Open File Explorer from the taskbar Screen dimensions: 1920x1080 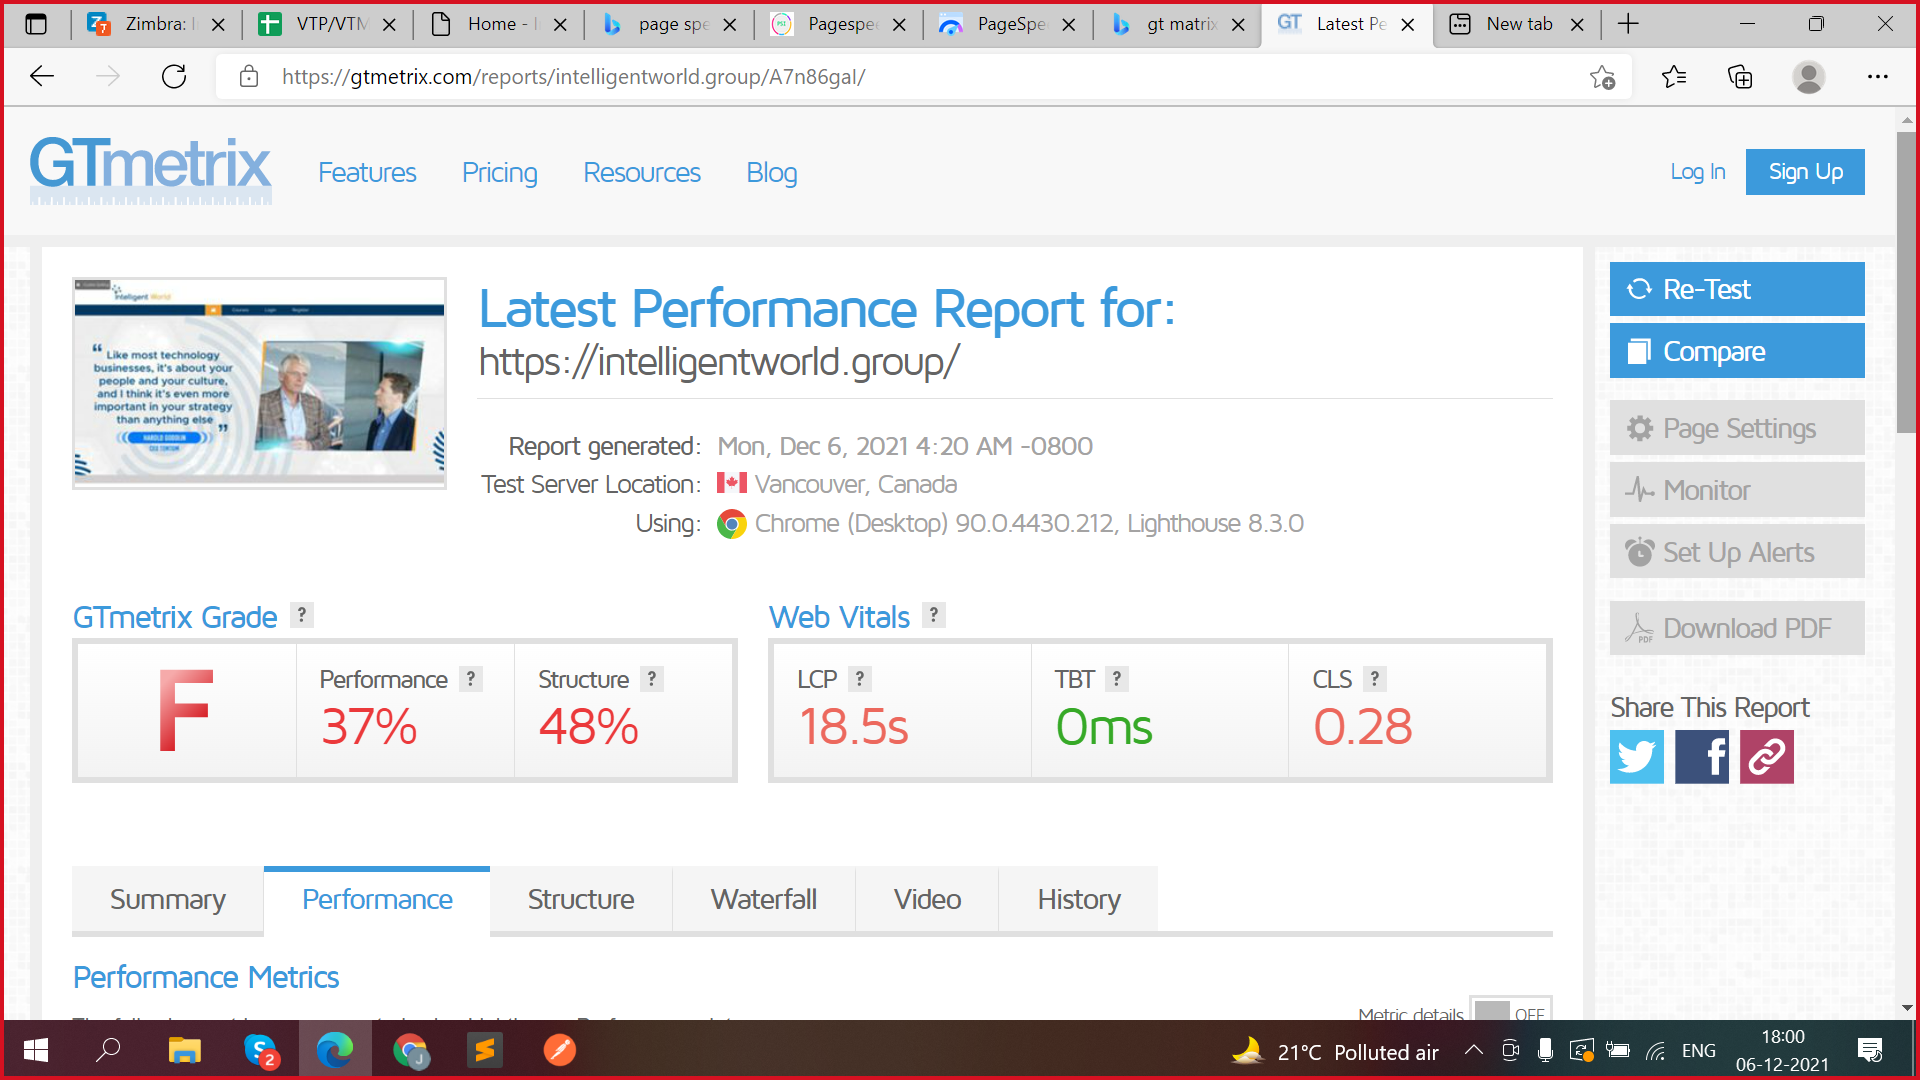pyautogui.click(x=184, y=1050)
